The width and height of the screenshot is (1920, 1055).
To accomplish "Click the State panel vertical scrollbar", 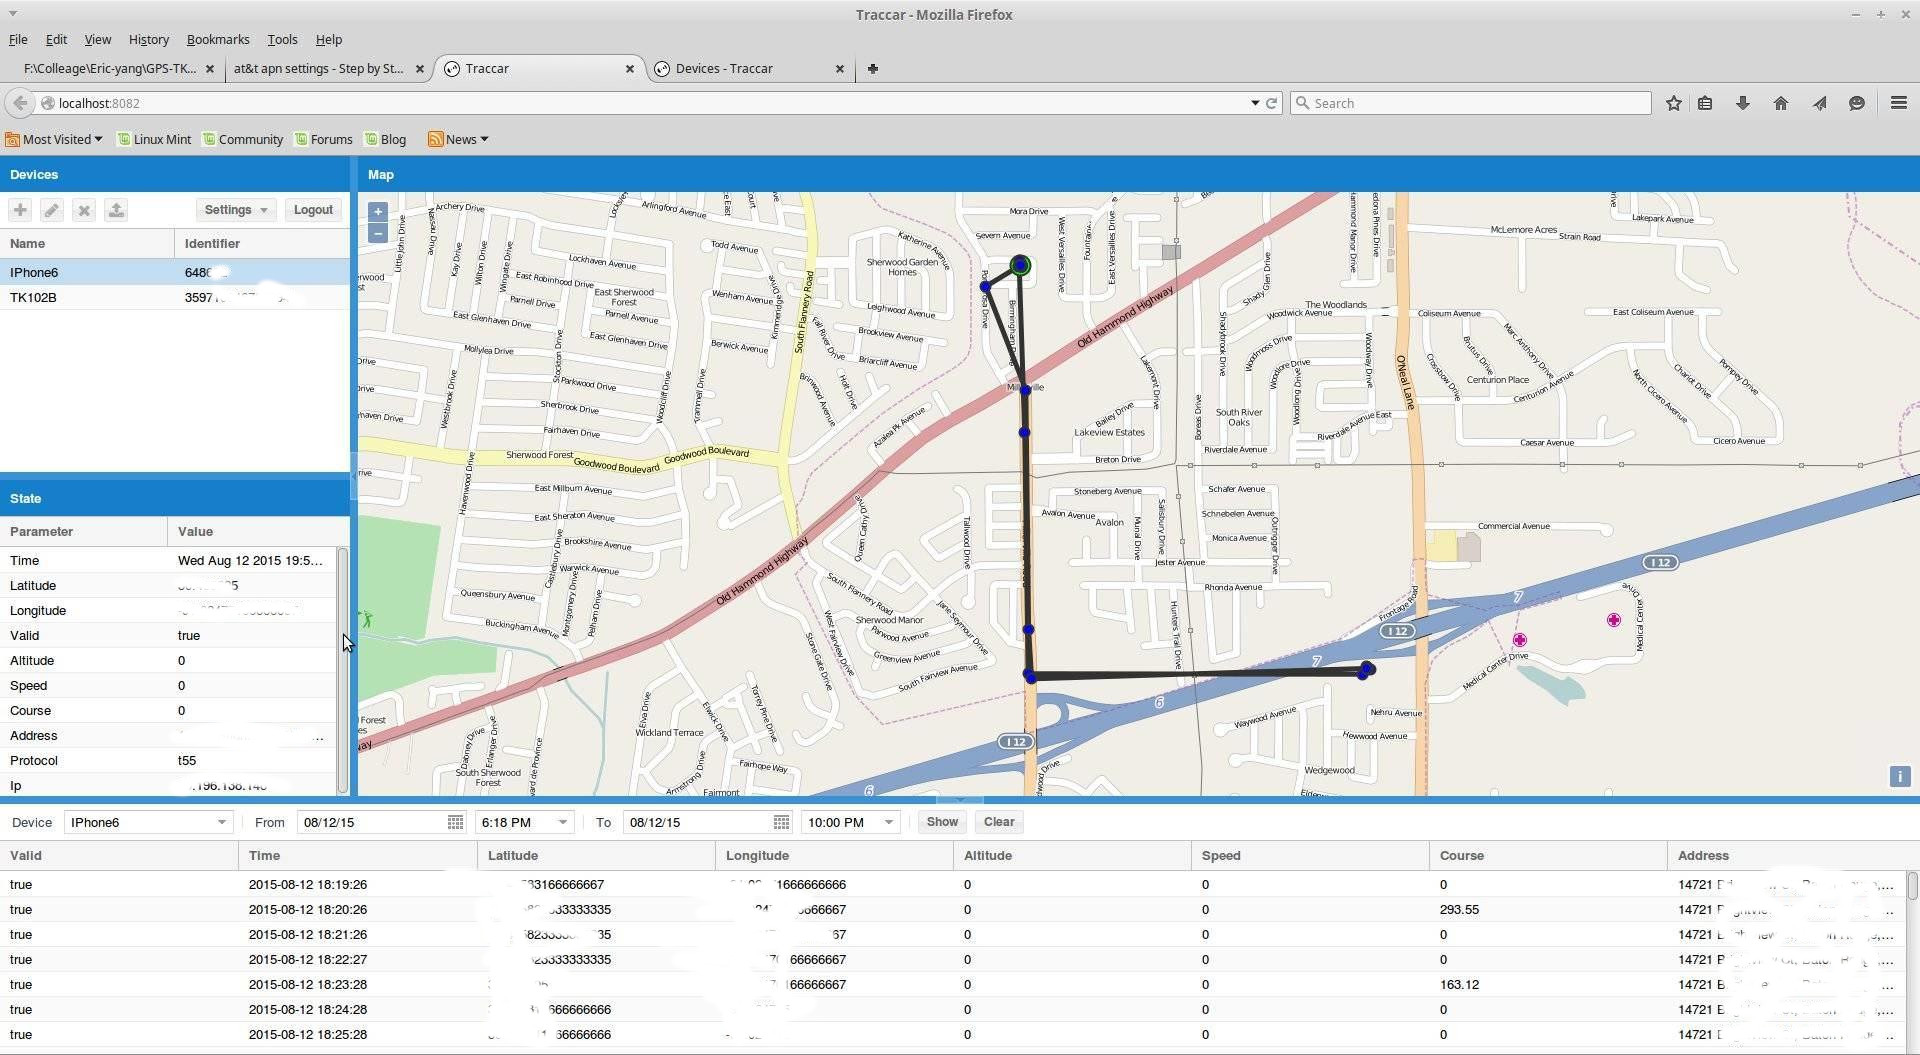I will click(343, 670).
